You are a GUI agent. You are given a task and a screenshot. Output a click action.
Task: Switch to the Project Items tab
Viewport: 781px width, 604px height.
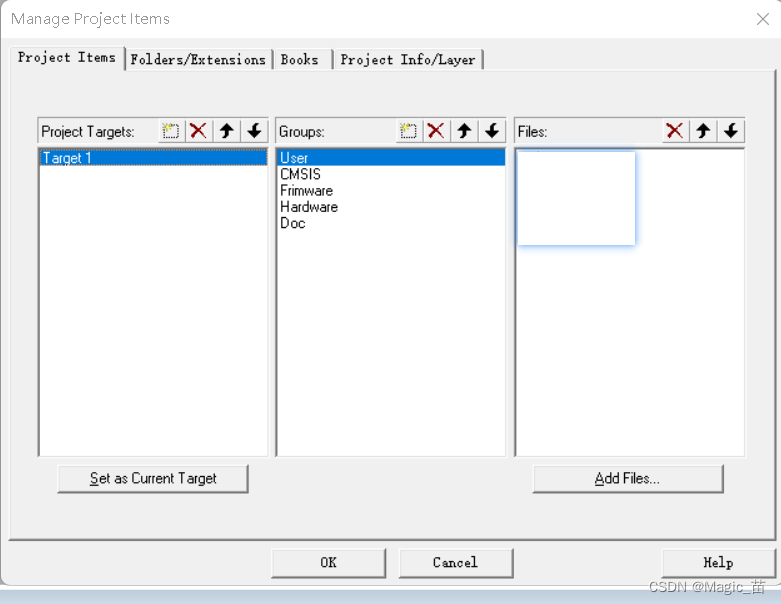point(67,58)
